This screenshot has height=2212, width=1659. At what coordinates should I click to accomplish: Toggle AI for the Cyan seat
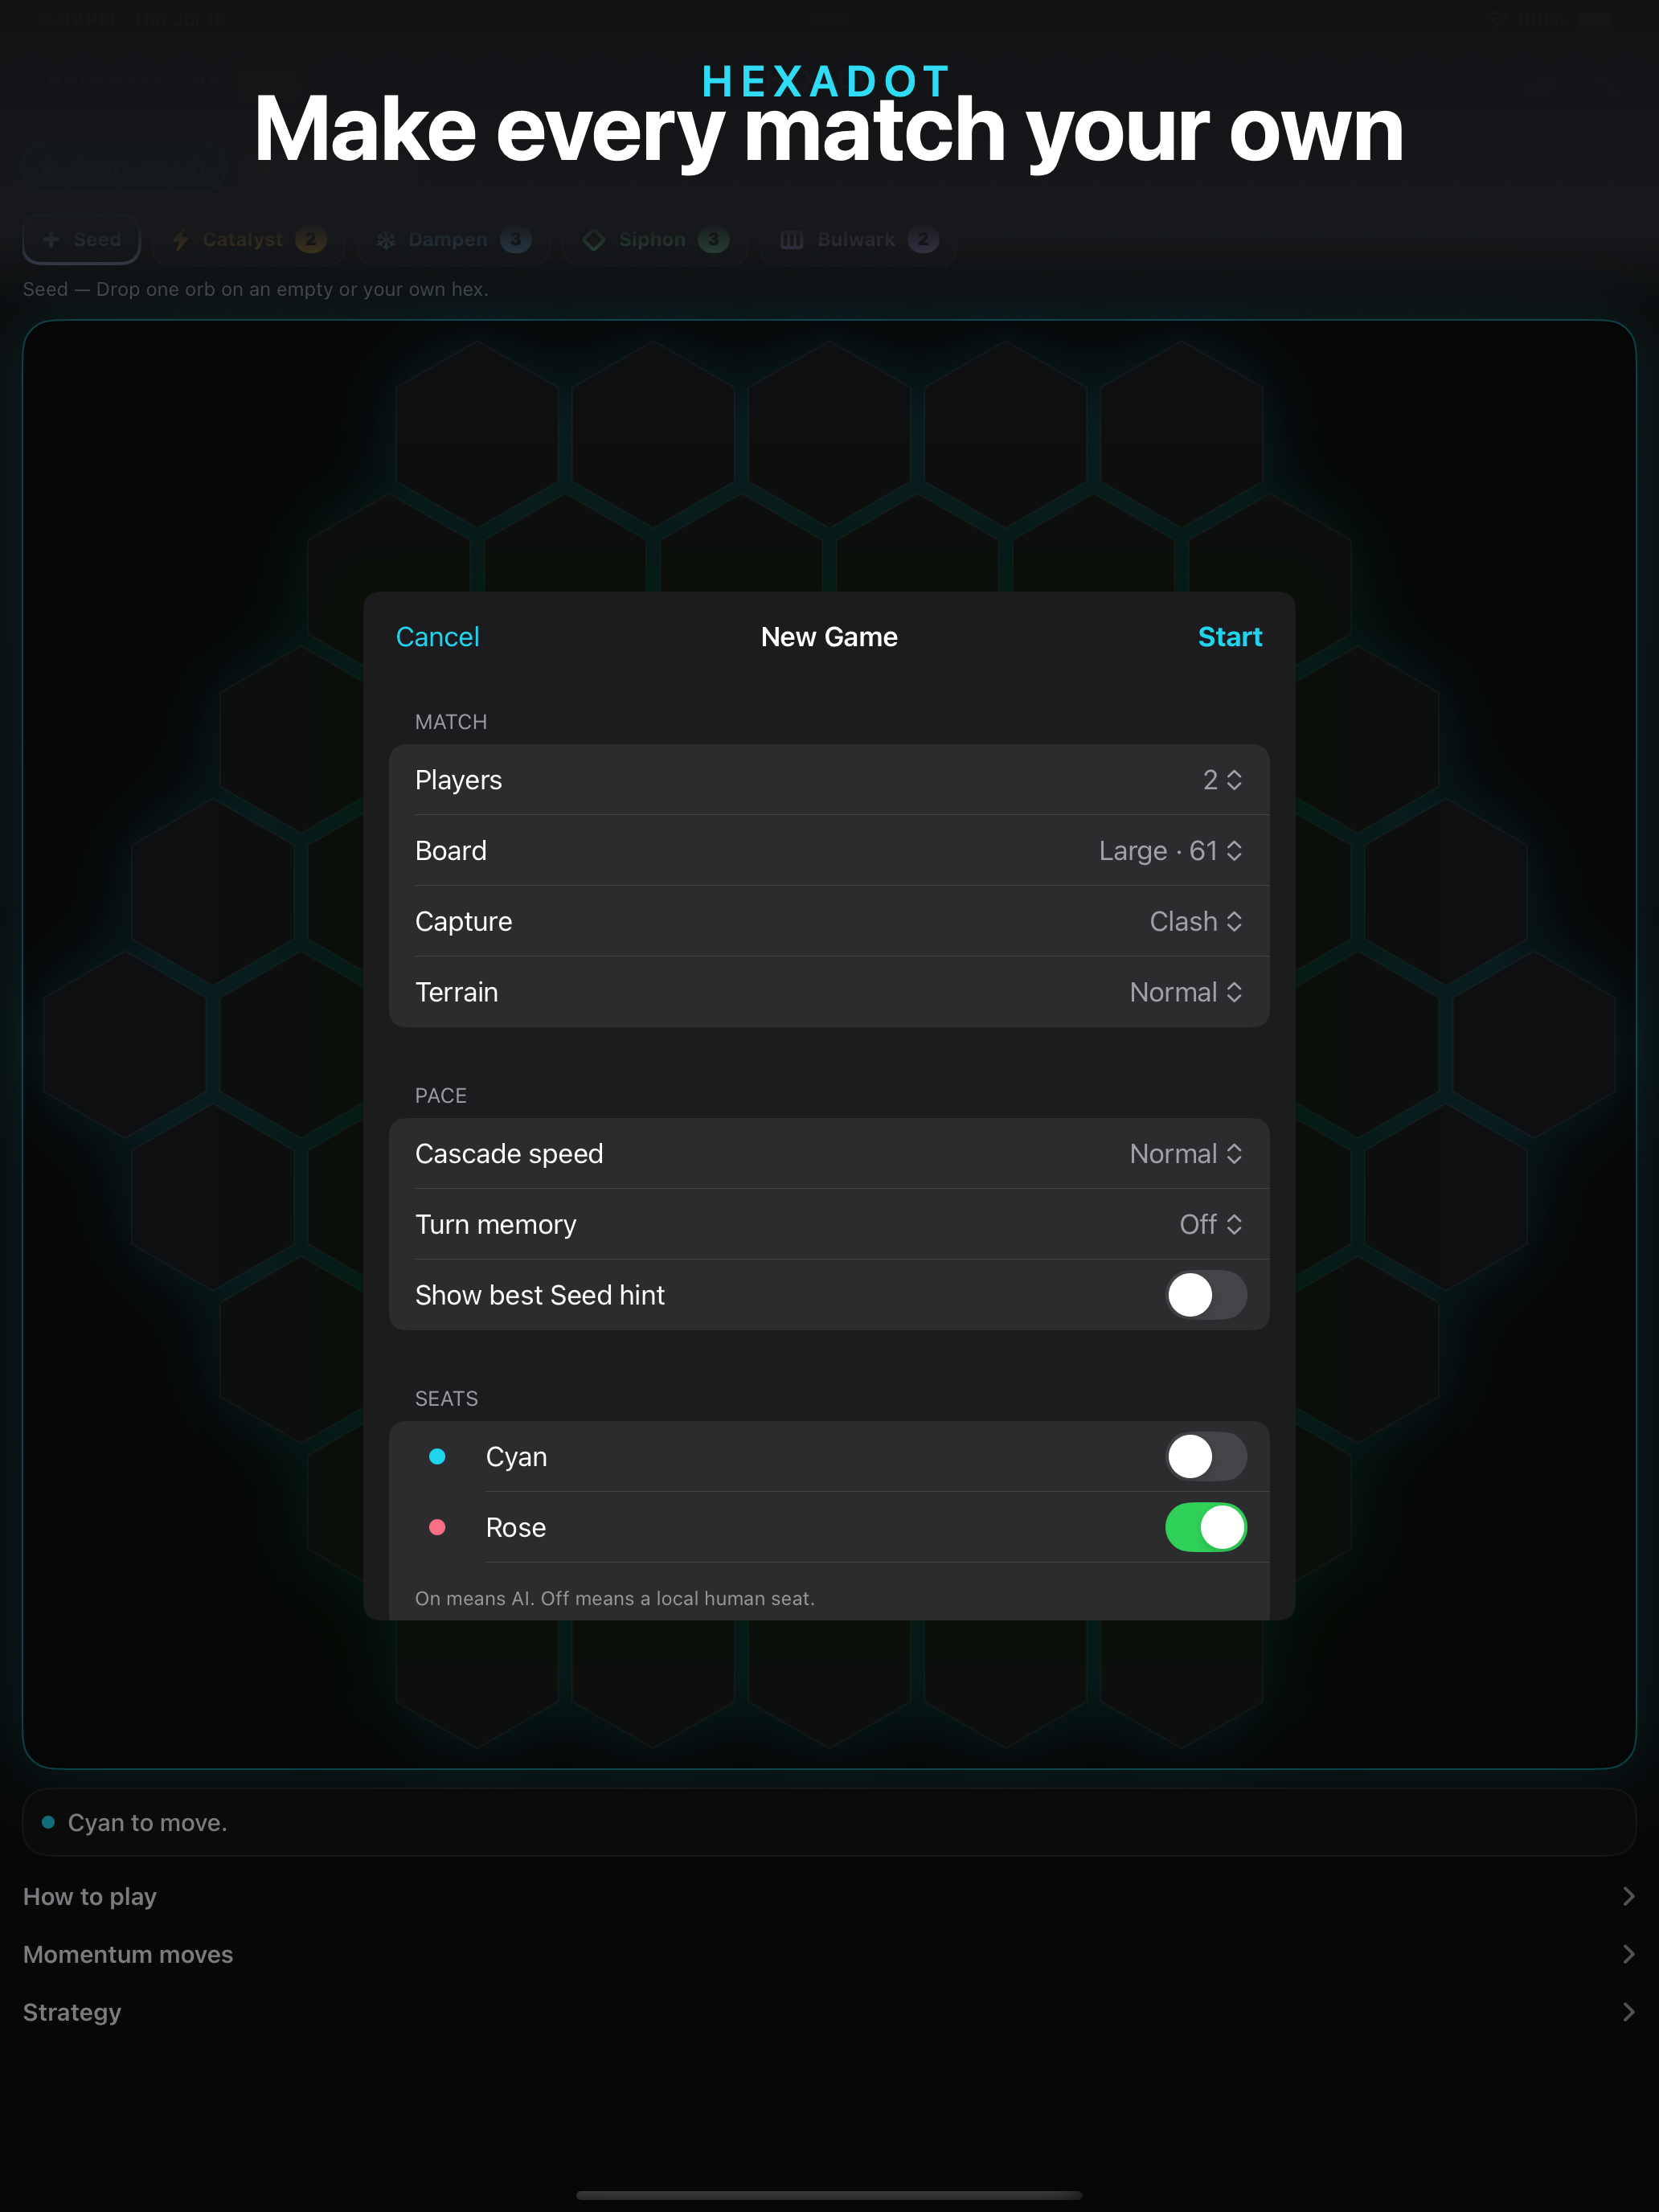pos(1206,1457)
